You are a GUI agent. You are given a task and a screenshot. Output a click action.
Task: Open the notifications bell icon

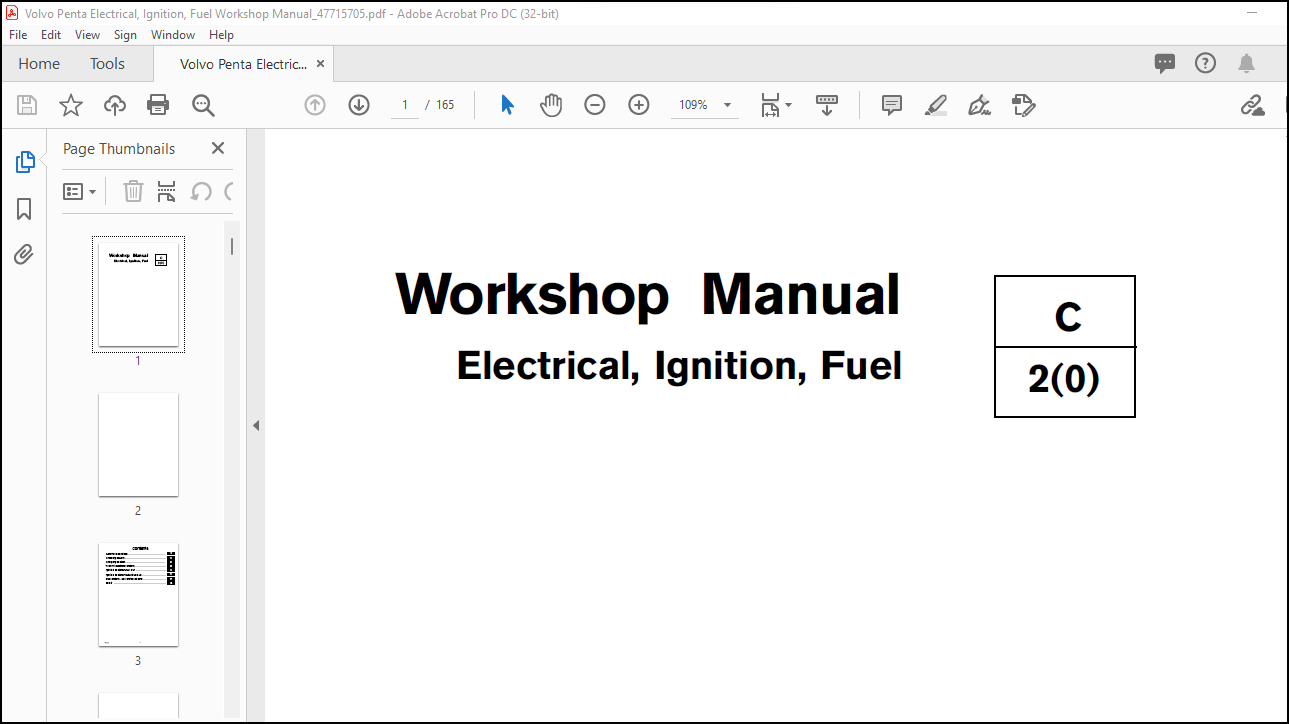pos(1246,64)
